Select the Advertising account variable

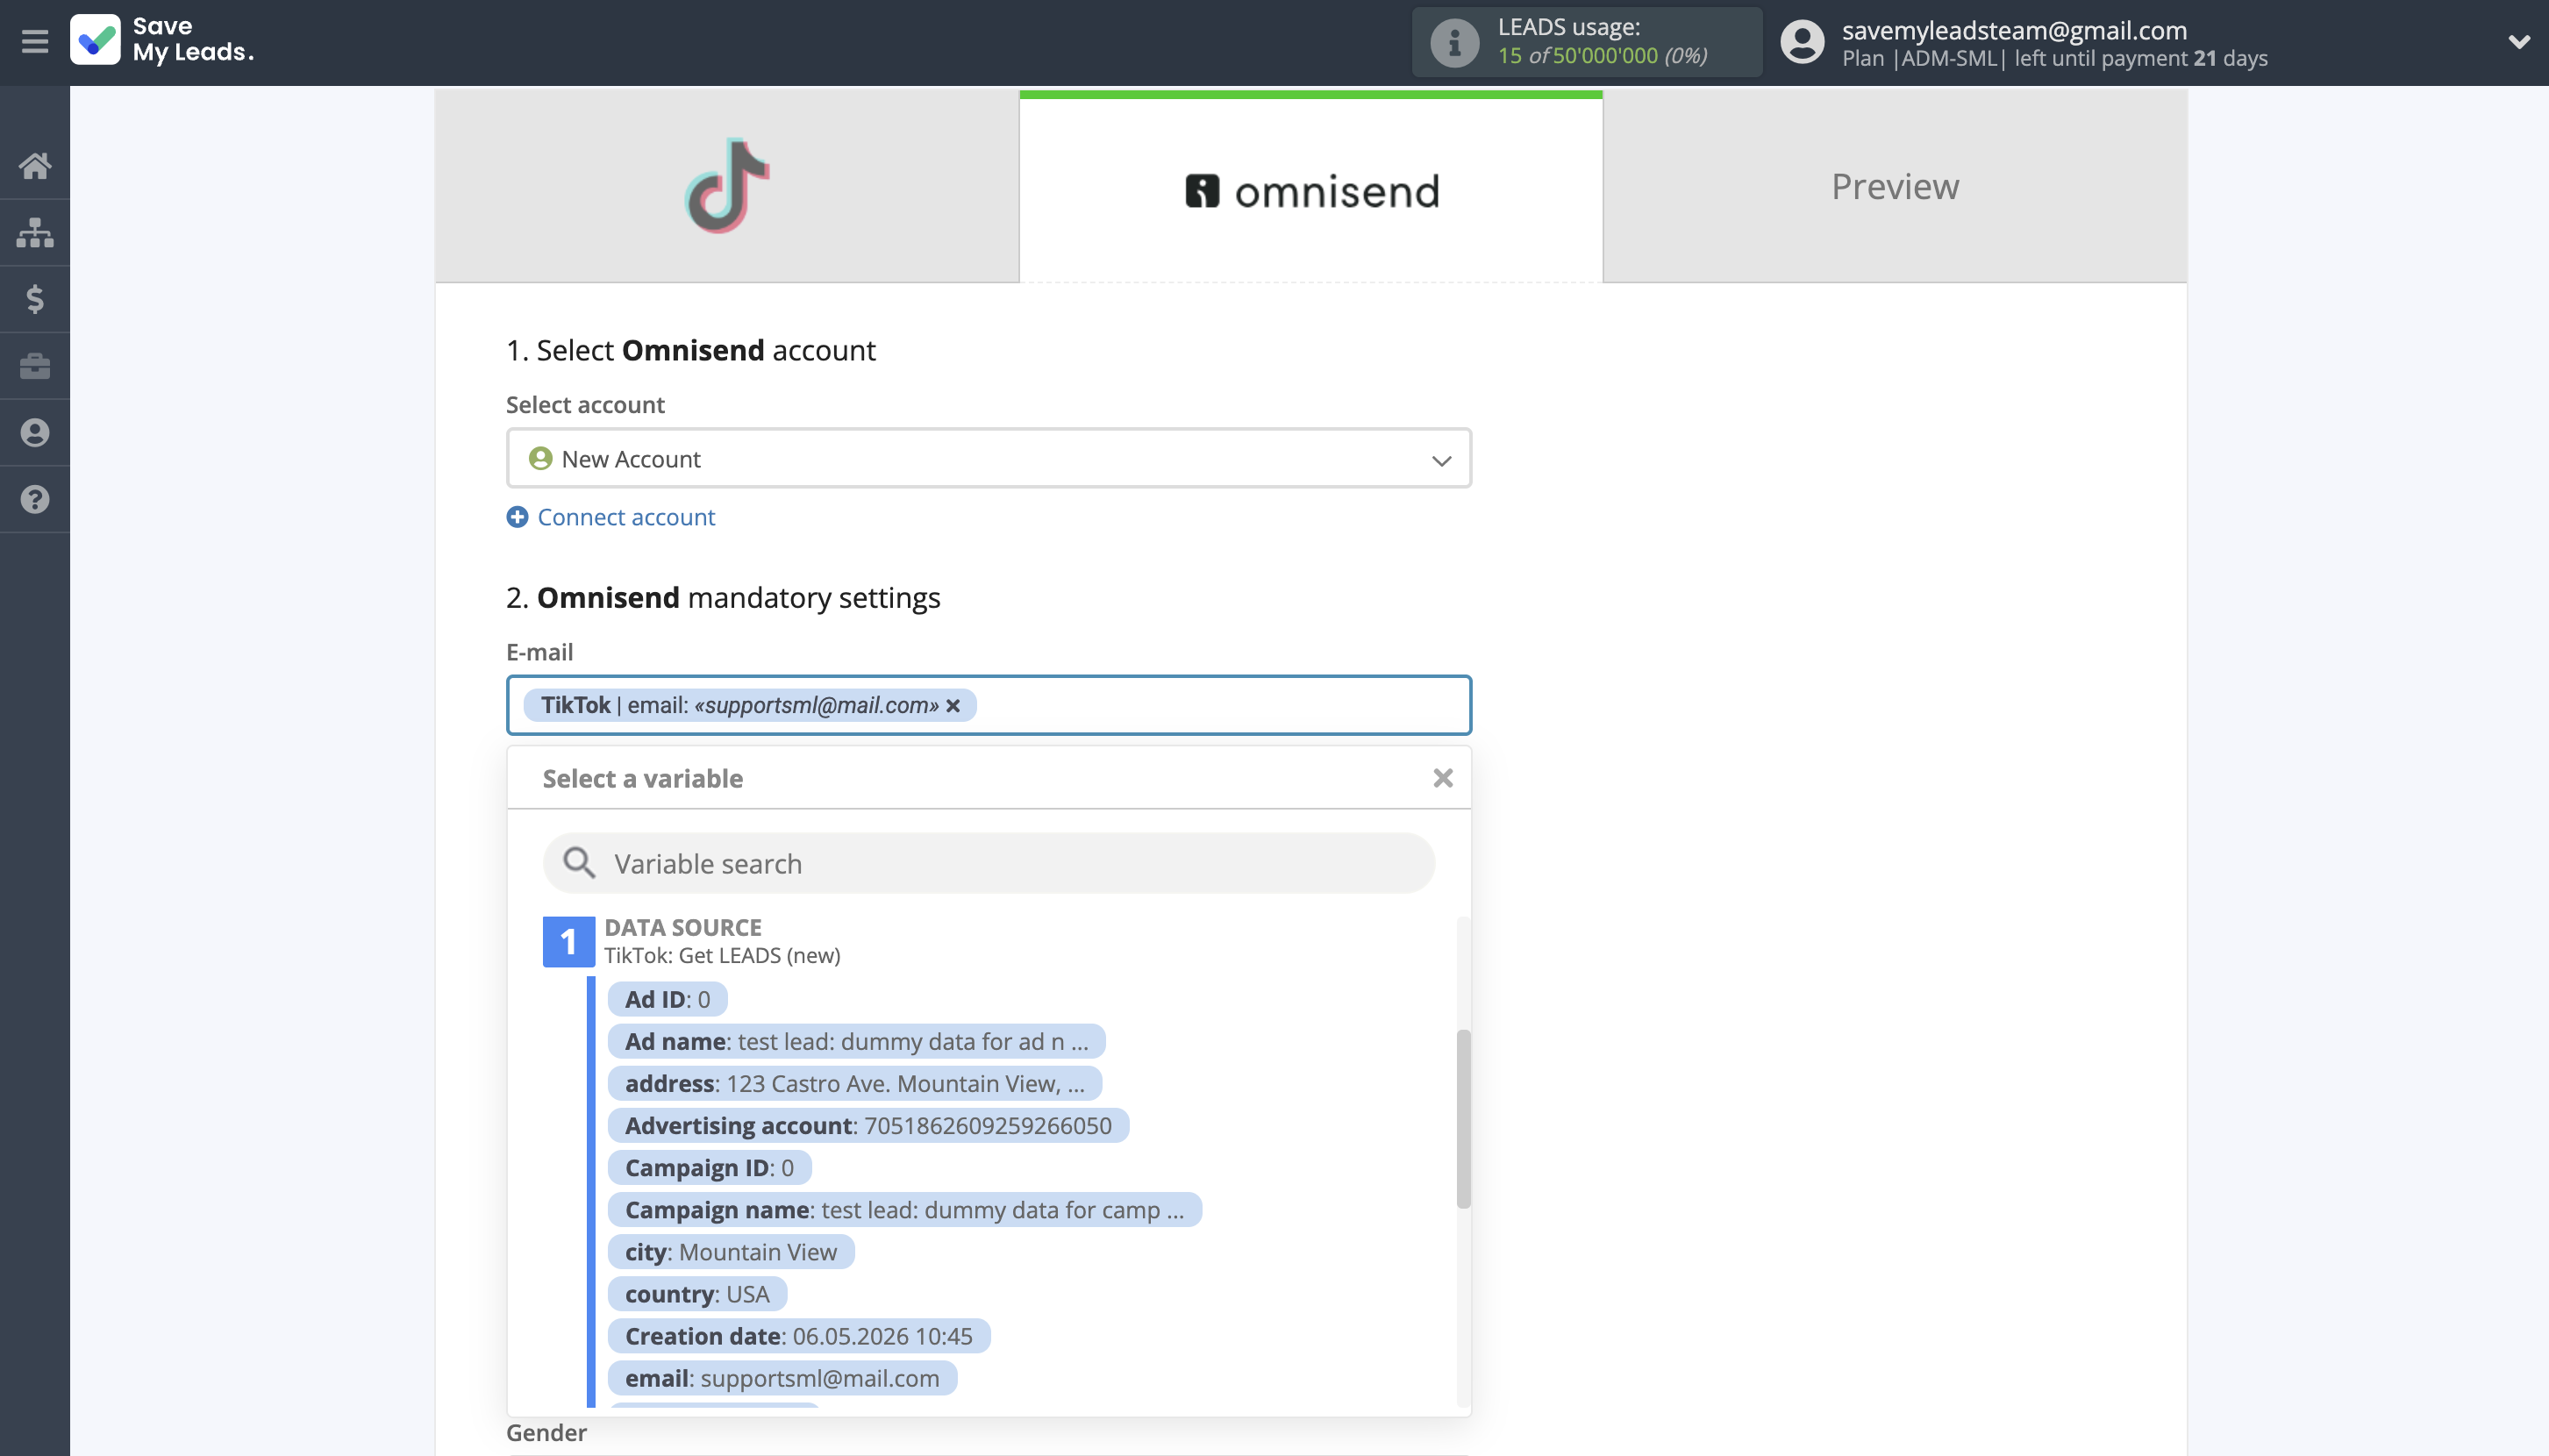pos(868,1125)
